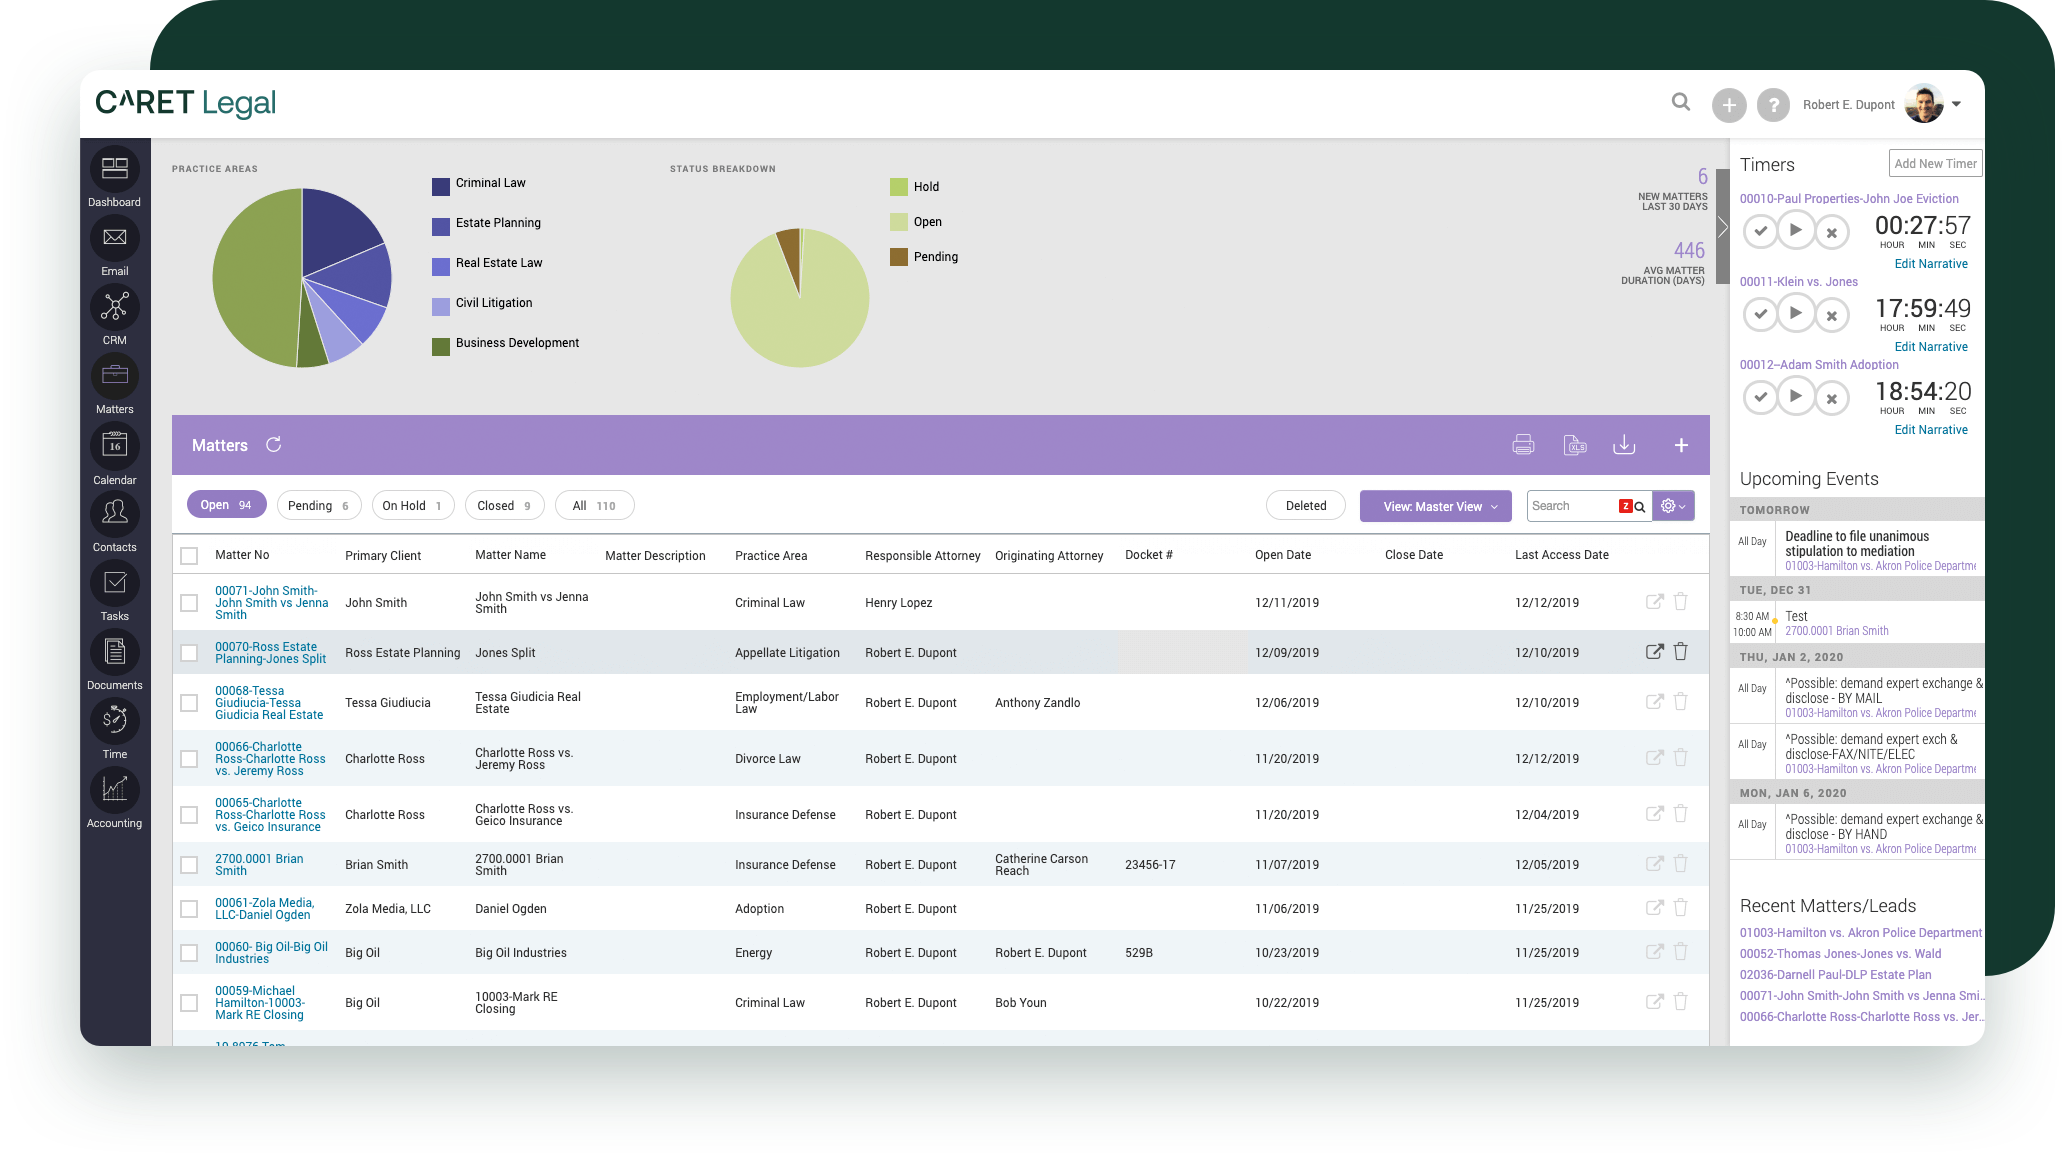Click the Add New Timer button
Viewport: 2065px width, 1156px height.
1935,163
